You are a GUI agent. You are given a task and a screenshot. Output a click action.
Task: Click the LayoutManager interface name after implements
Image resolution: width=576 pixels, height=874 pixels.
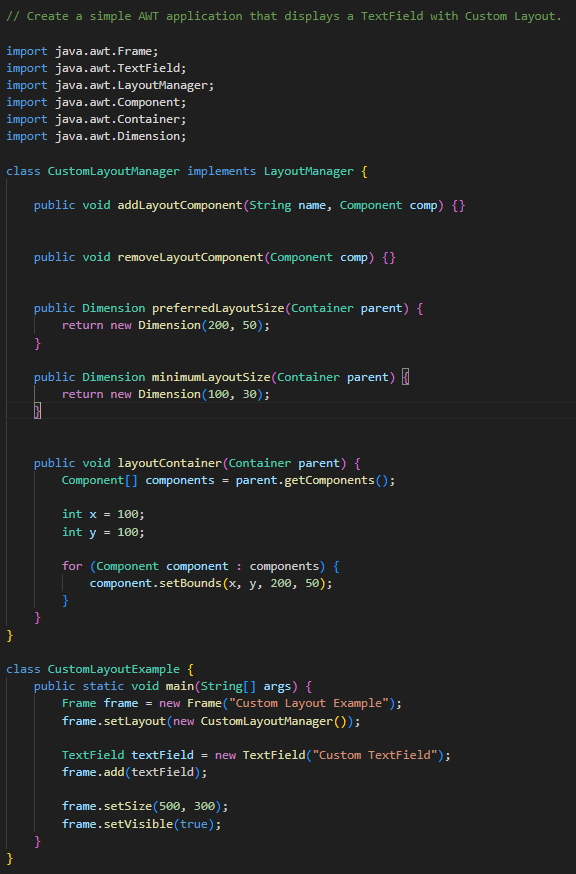pos(308,171)
